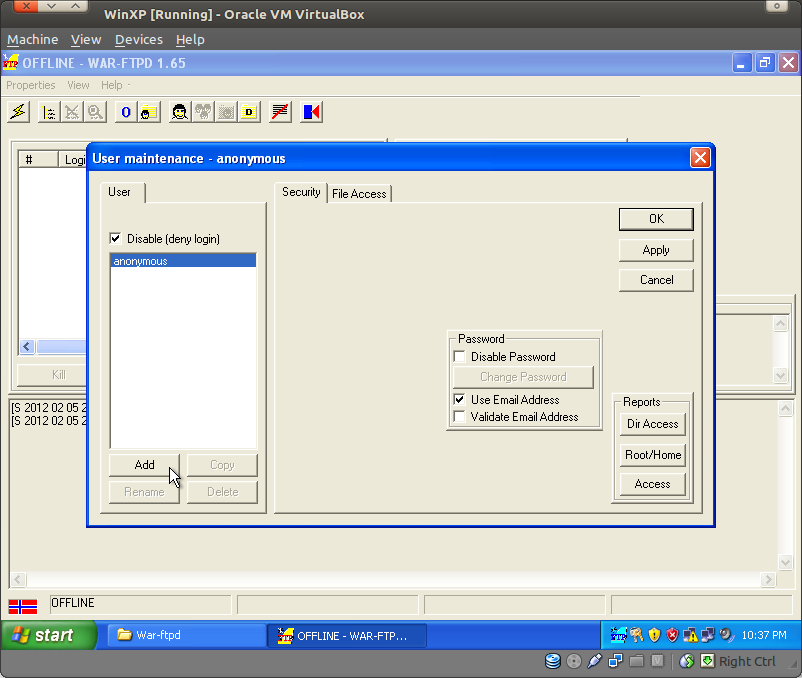
Task: Enable the Validate Email Address checkbox
Action: pos(459,417)
